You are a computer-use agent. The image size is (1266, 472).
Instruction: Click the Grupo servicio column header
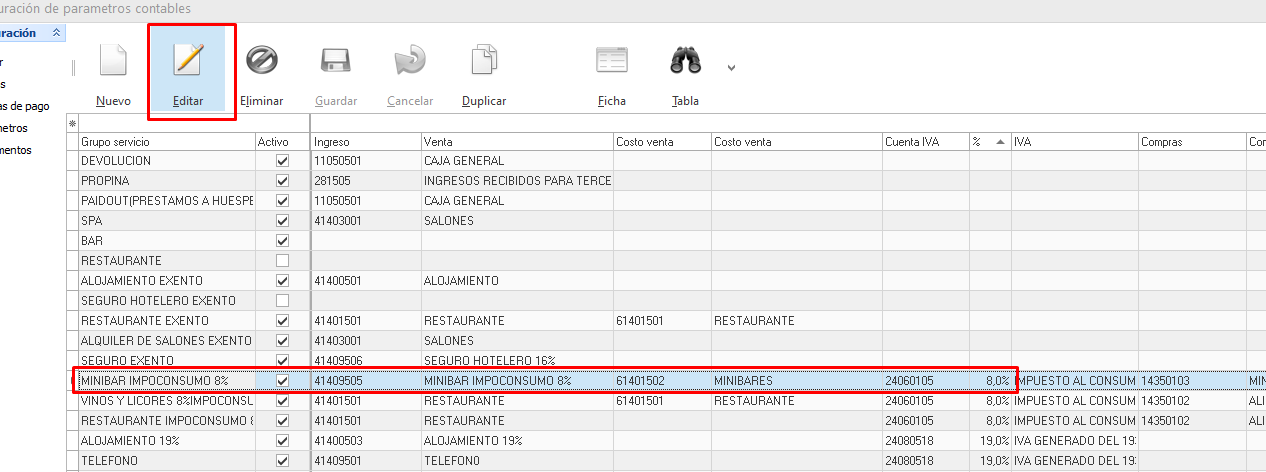tap(166, 142)
